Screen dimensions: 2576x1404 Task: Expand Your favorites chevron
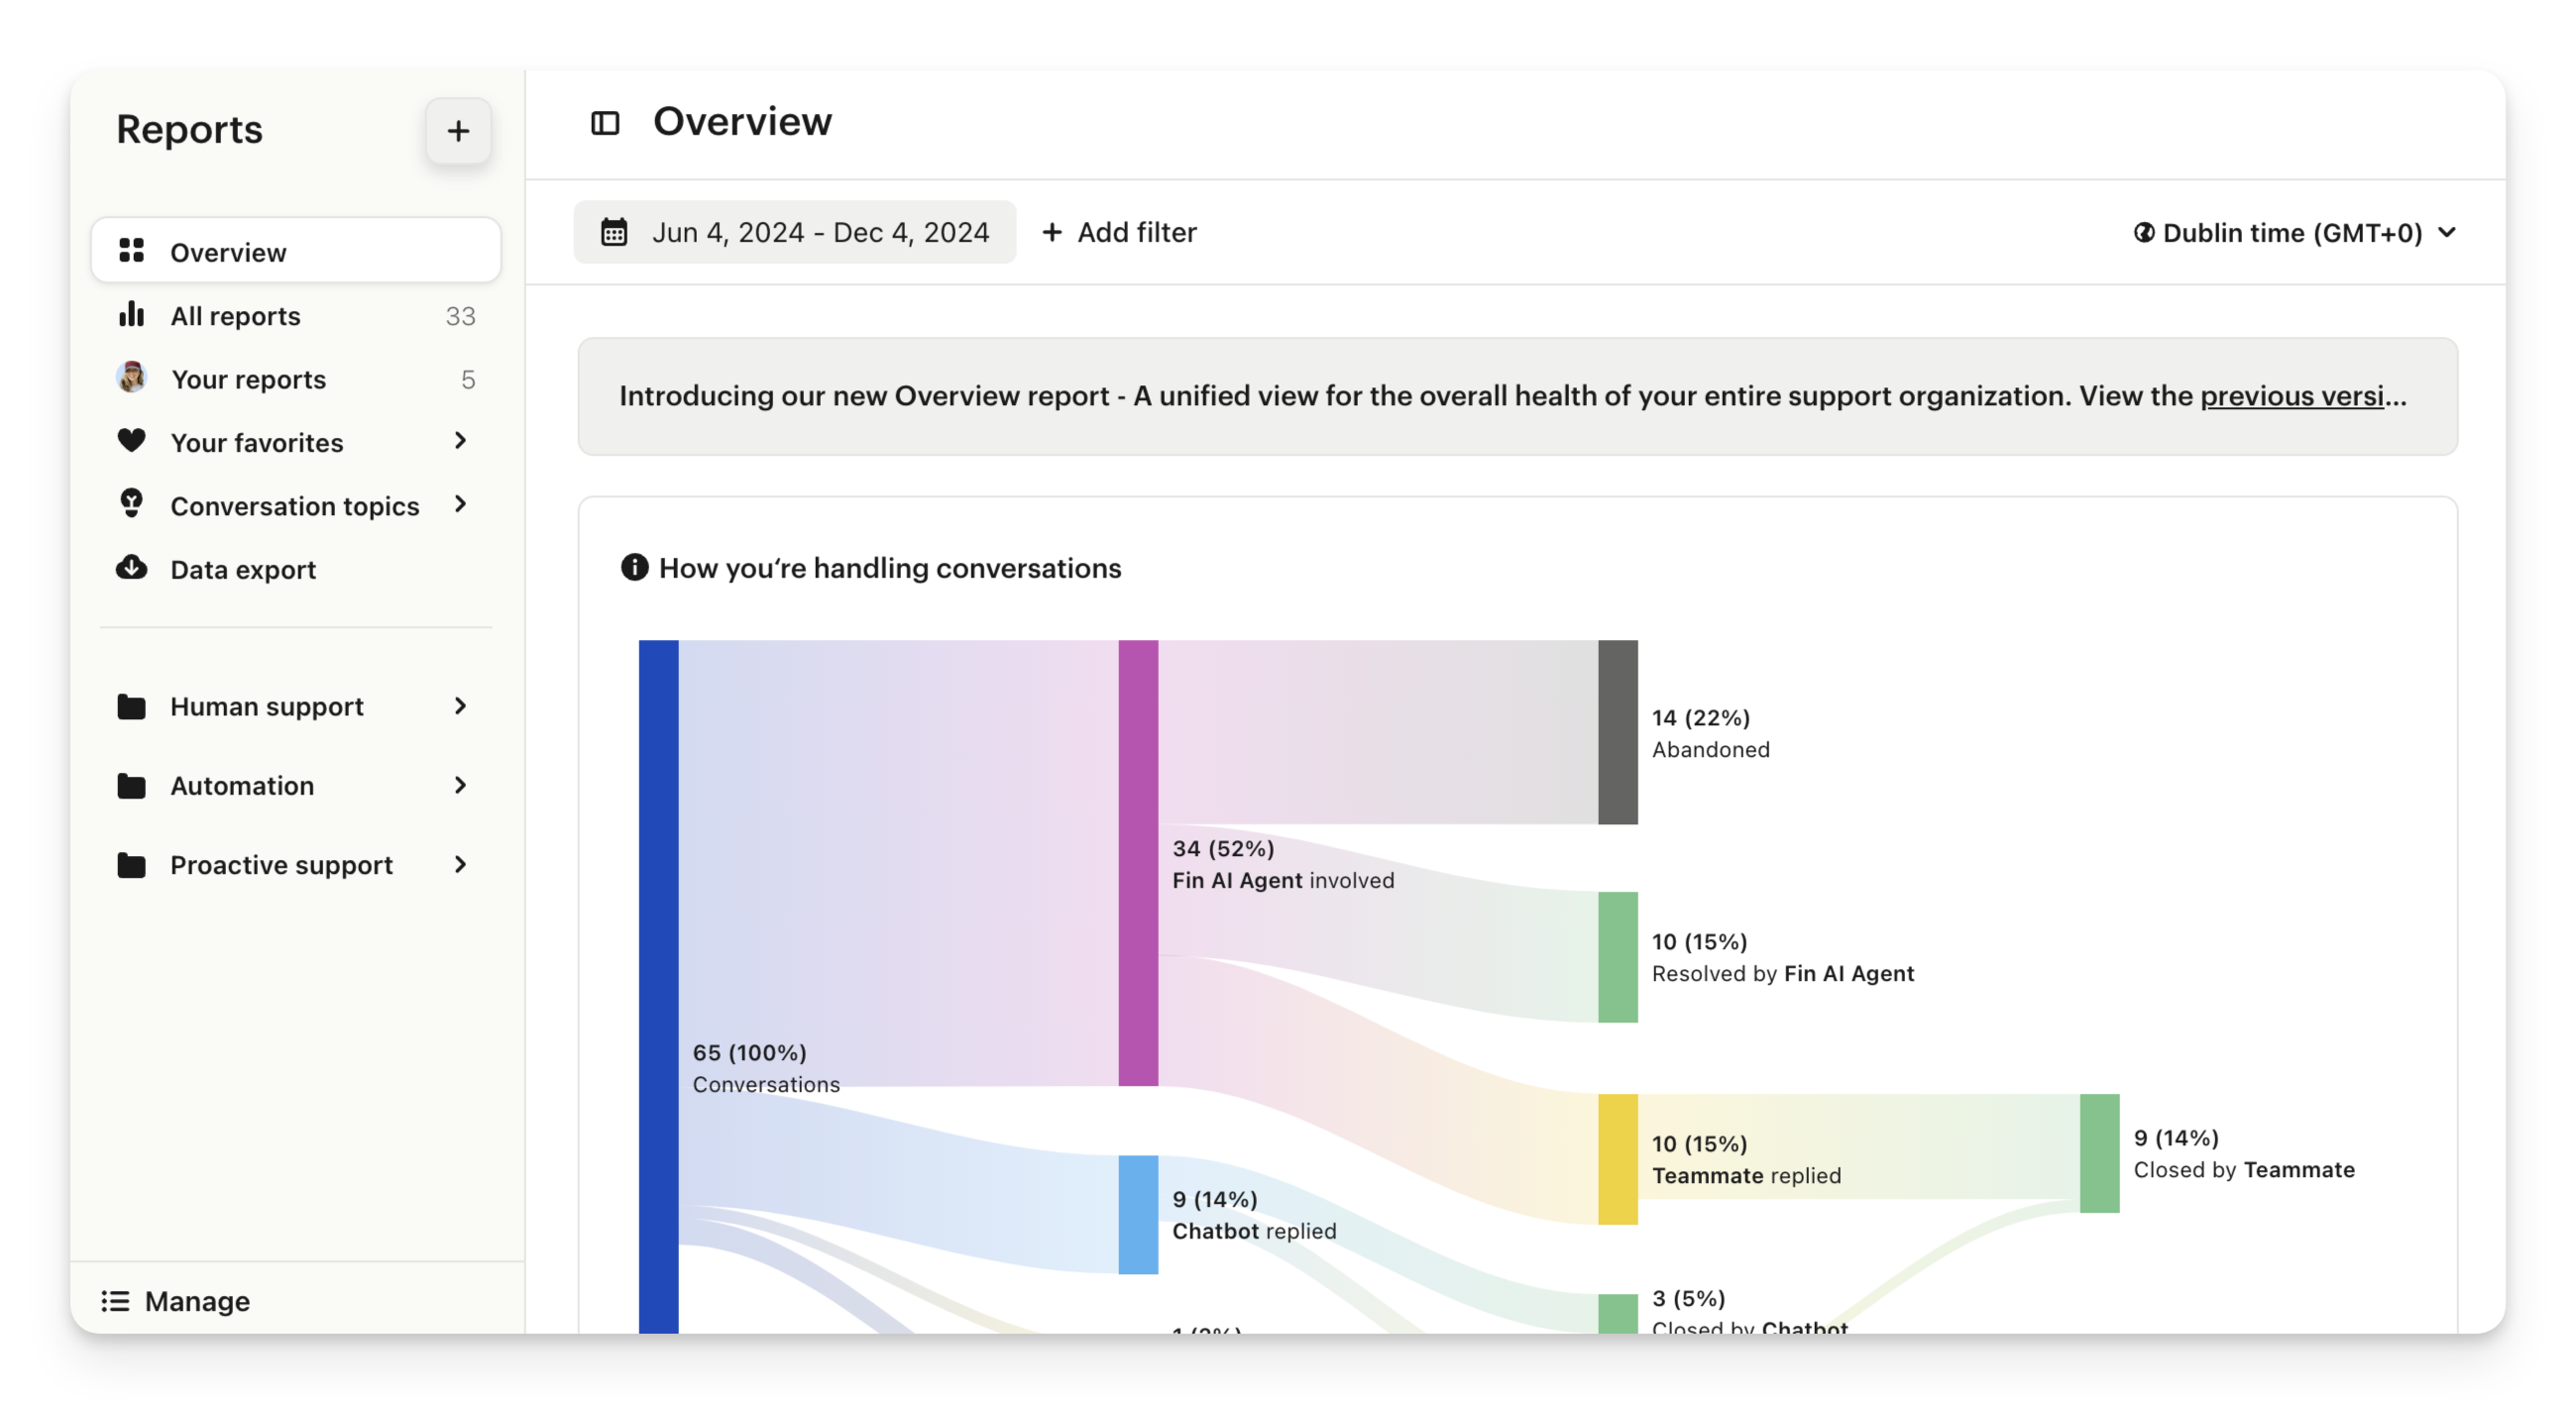[460, 441]
